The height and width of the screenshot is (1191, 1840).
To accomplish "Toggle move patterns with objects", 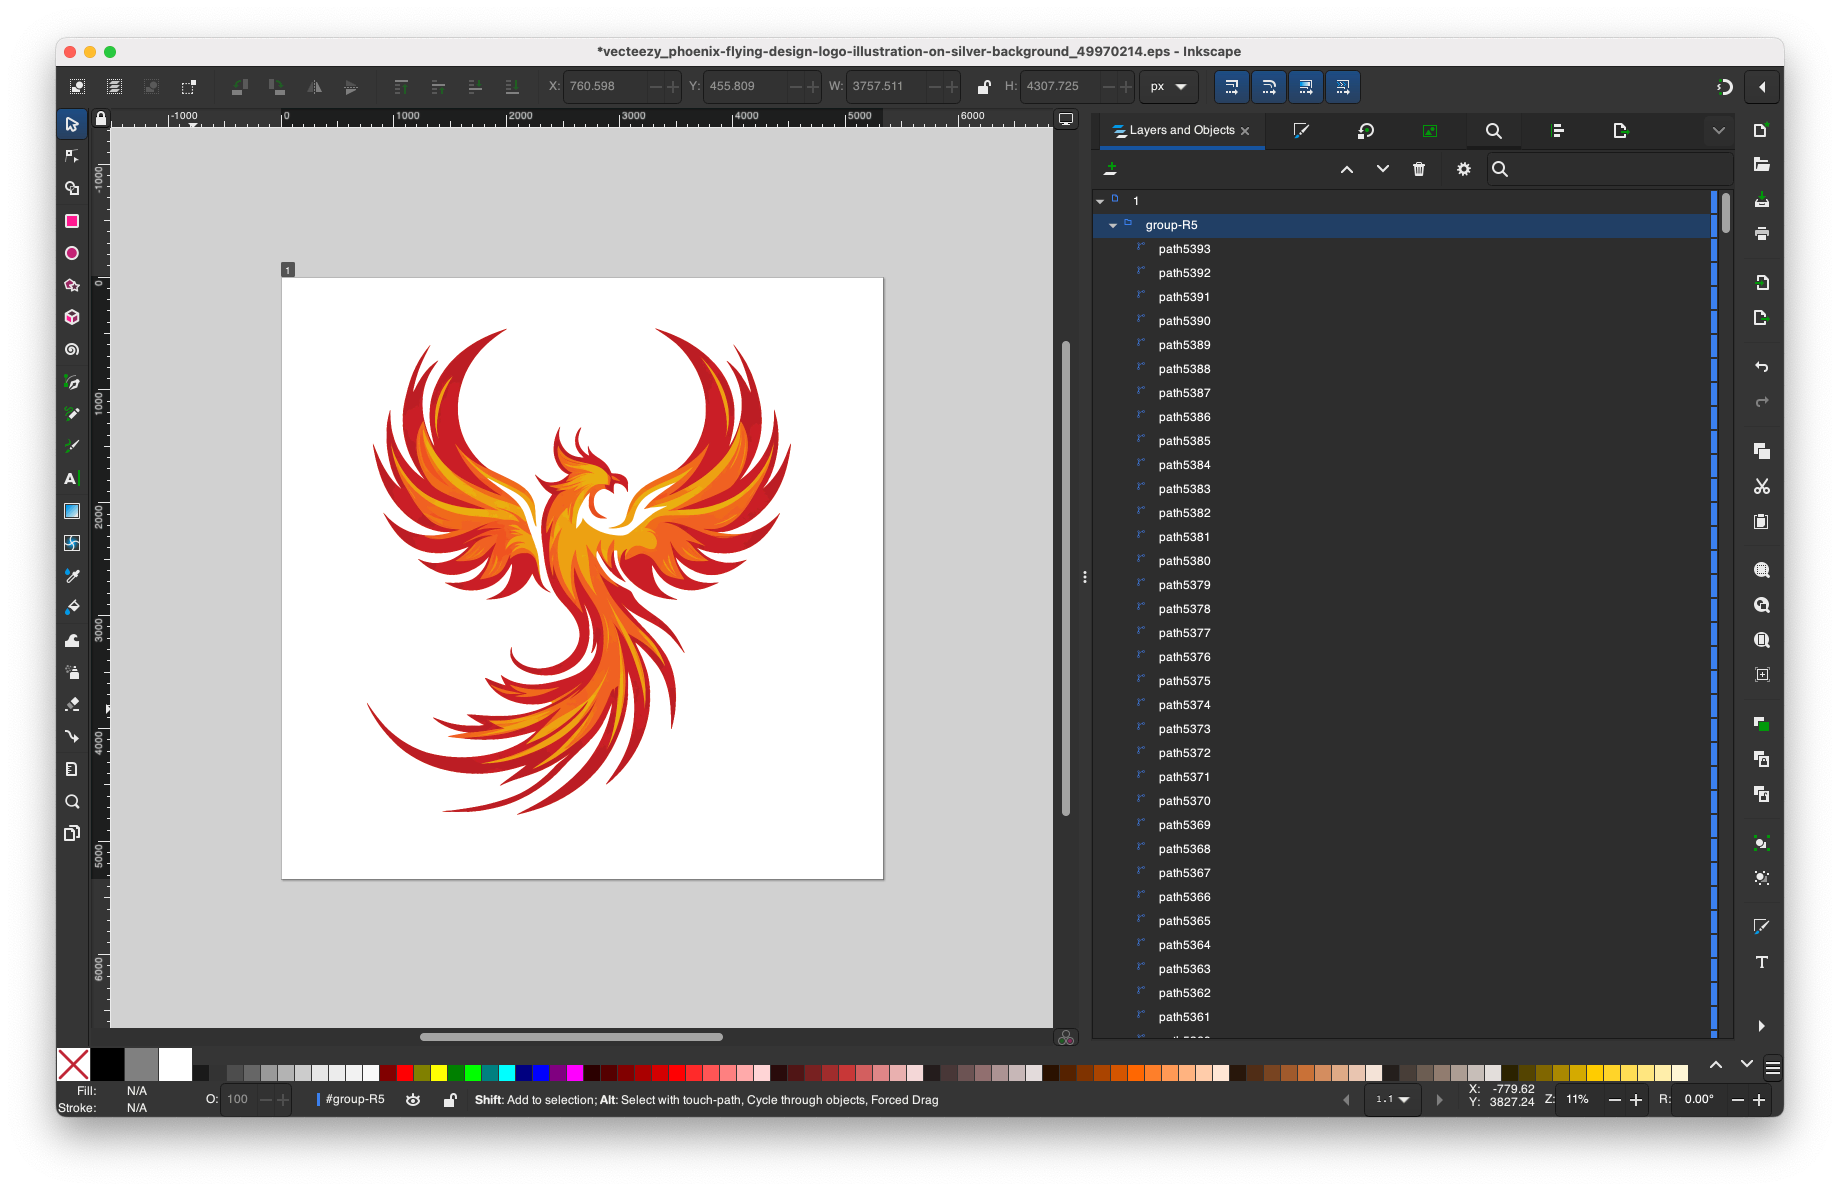I will click(x=1343, y=87).
